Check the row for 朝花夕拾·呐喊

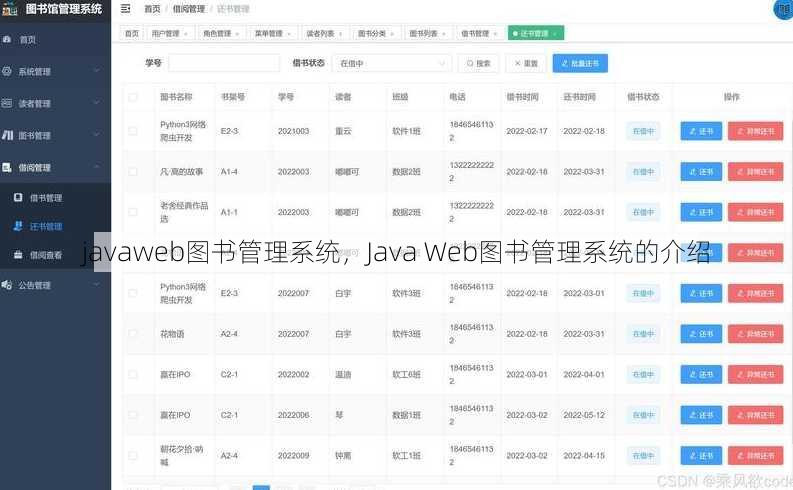[x=133, y=456]
